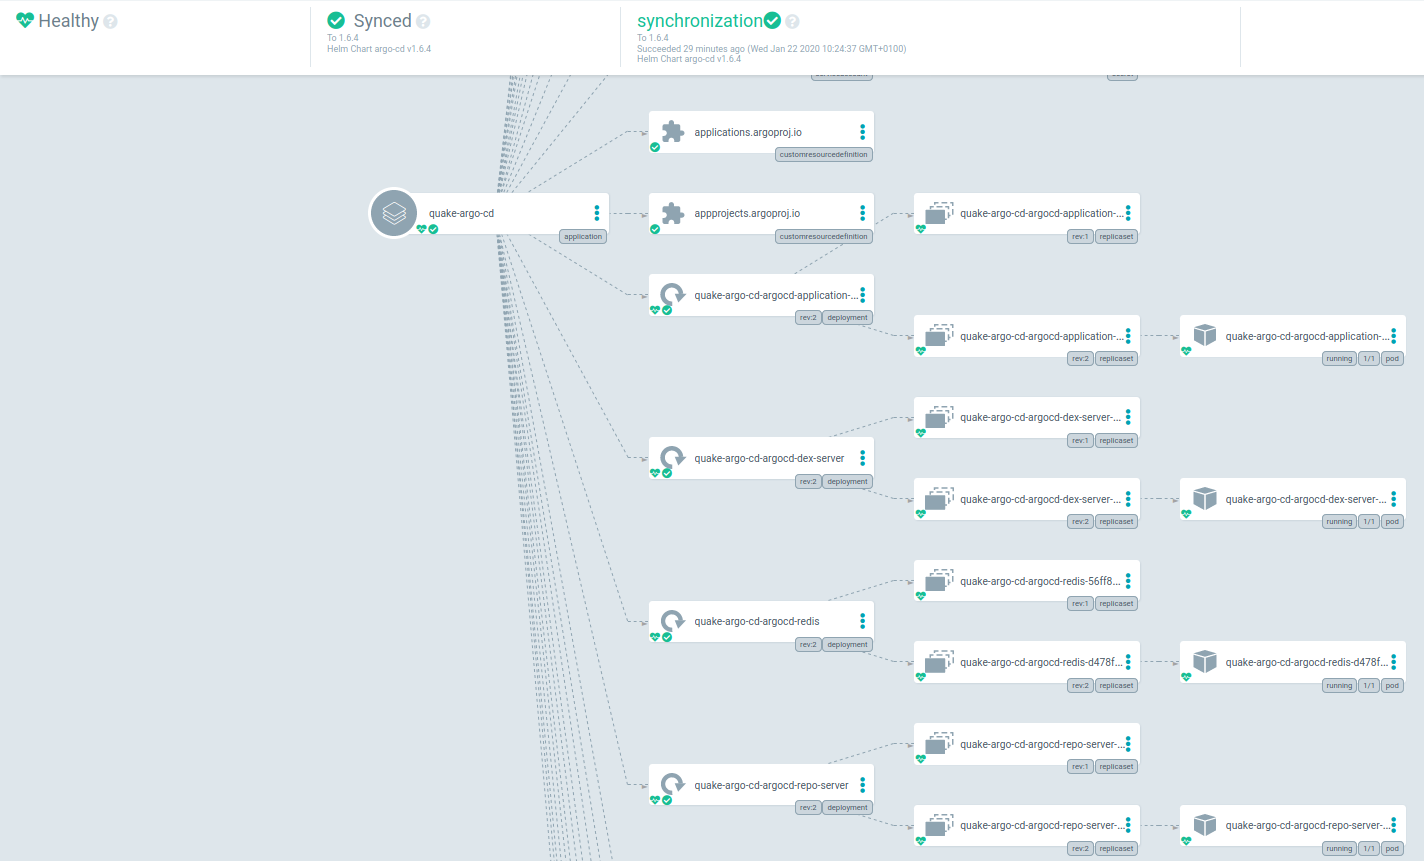The height and width of the screenshot is (861, 1424).
Task: Click repo-server rev:1 replicaset icon
Action: coord(939,743)
